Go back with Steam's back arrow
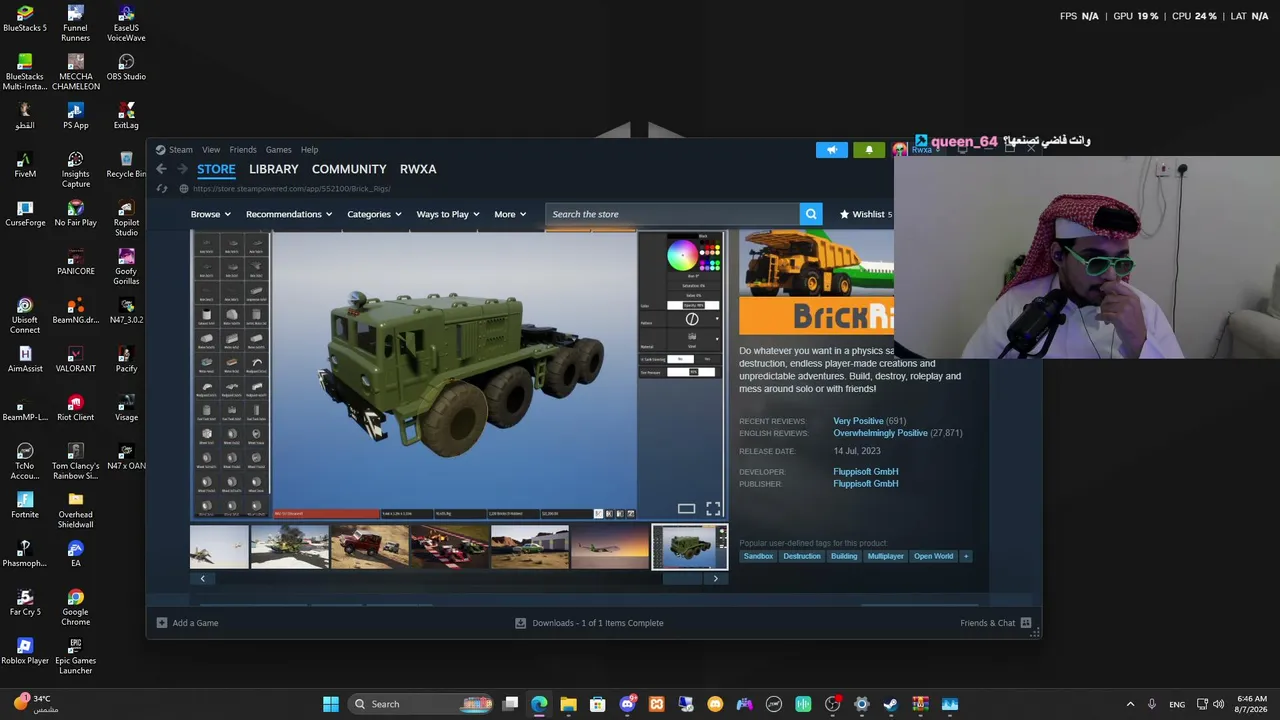This screenshot has height=720, width=1280. [162, 169]
